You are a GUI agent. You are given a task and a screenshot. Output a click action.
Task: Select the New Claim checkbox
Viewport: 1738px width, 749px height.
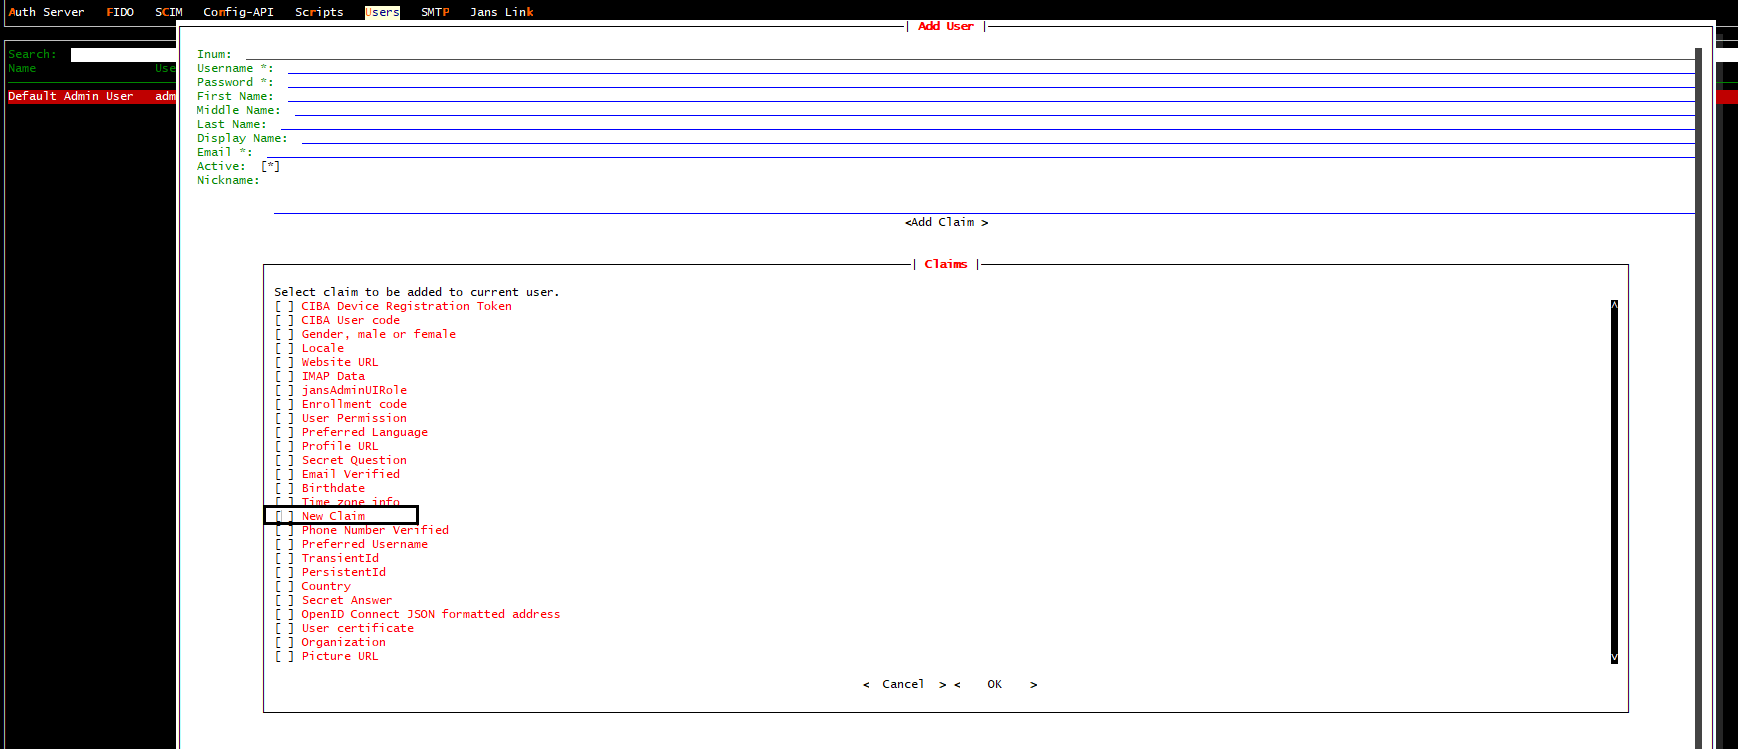pos(285,517)
